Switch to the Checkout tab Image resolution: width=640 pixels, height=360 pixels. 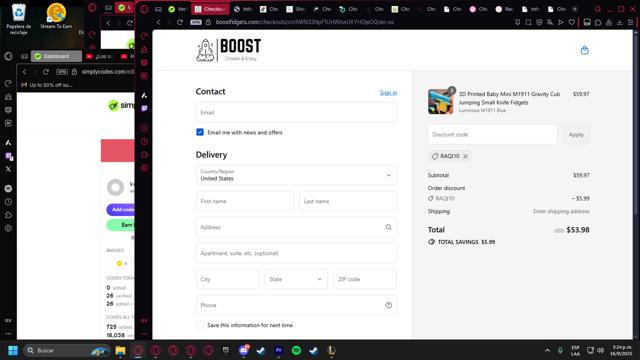tap(210, 9)
